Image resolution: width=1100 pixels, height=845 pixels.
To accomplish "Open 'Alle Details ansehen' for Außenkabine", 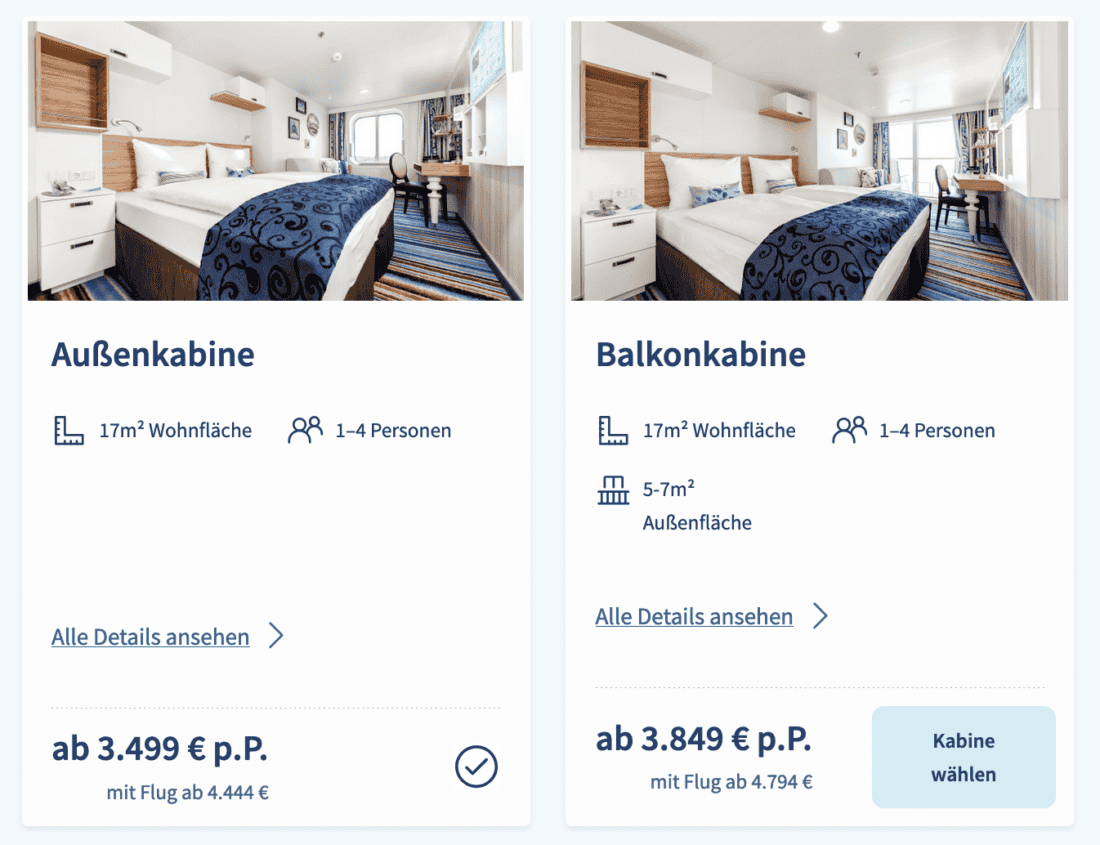I will click(x=151, y=637).
